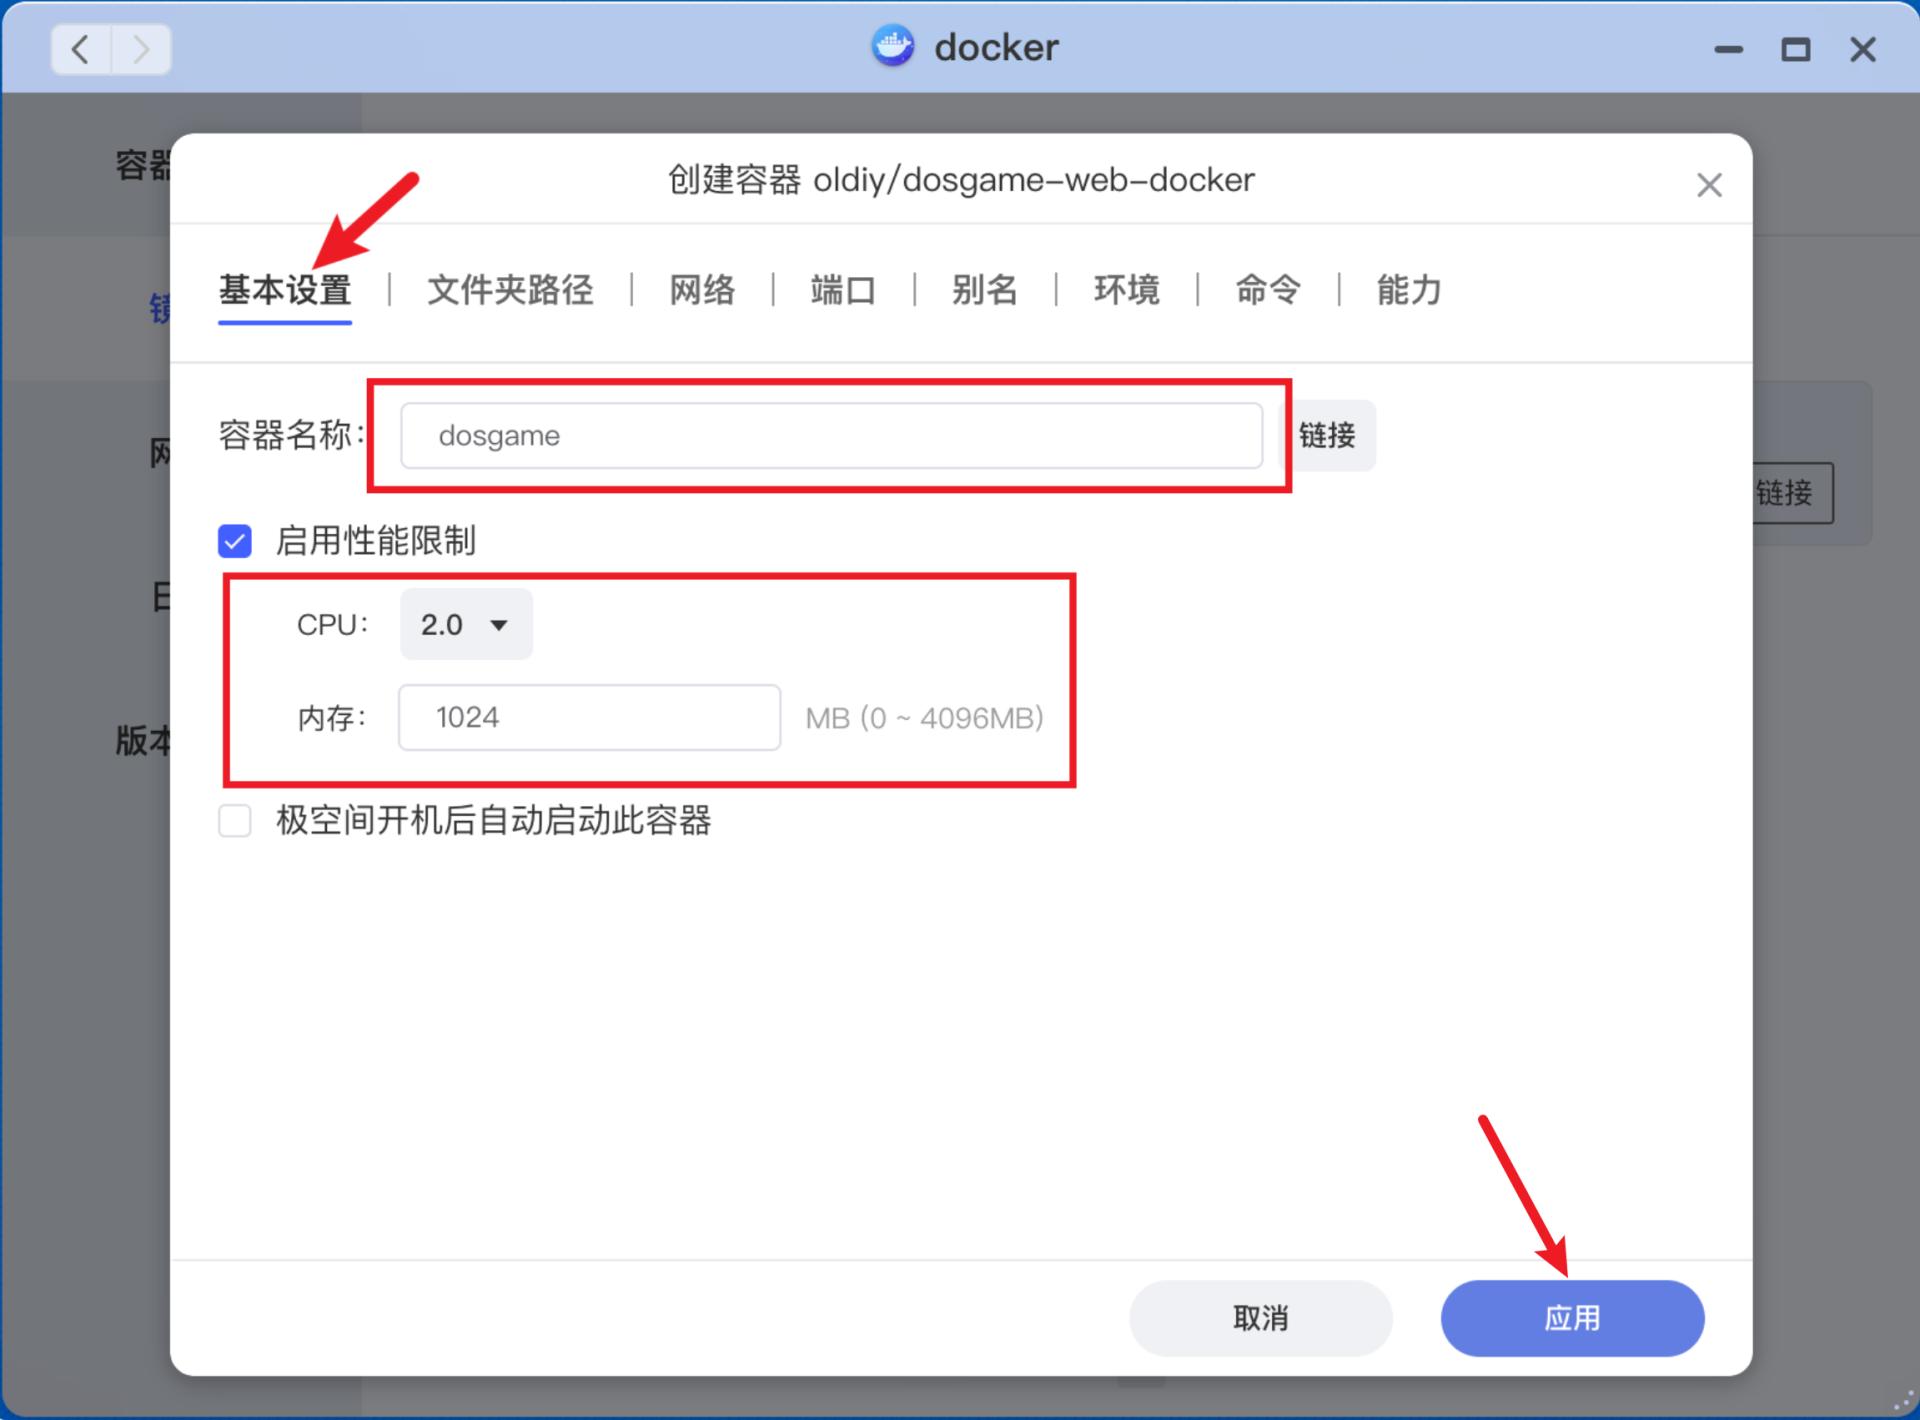Click the 内存 memory field showing 1024
Image resolution: width=1920 pixels, height=1420 pixels.
point(588,717)
